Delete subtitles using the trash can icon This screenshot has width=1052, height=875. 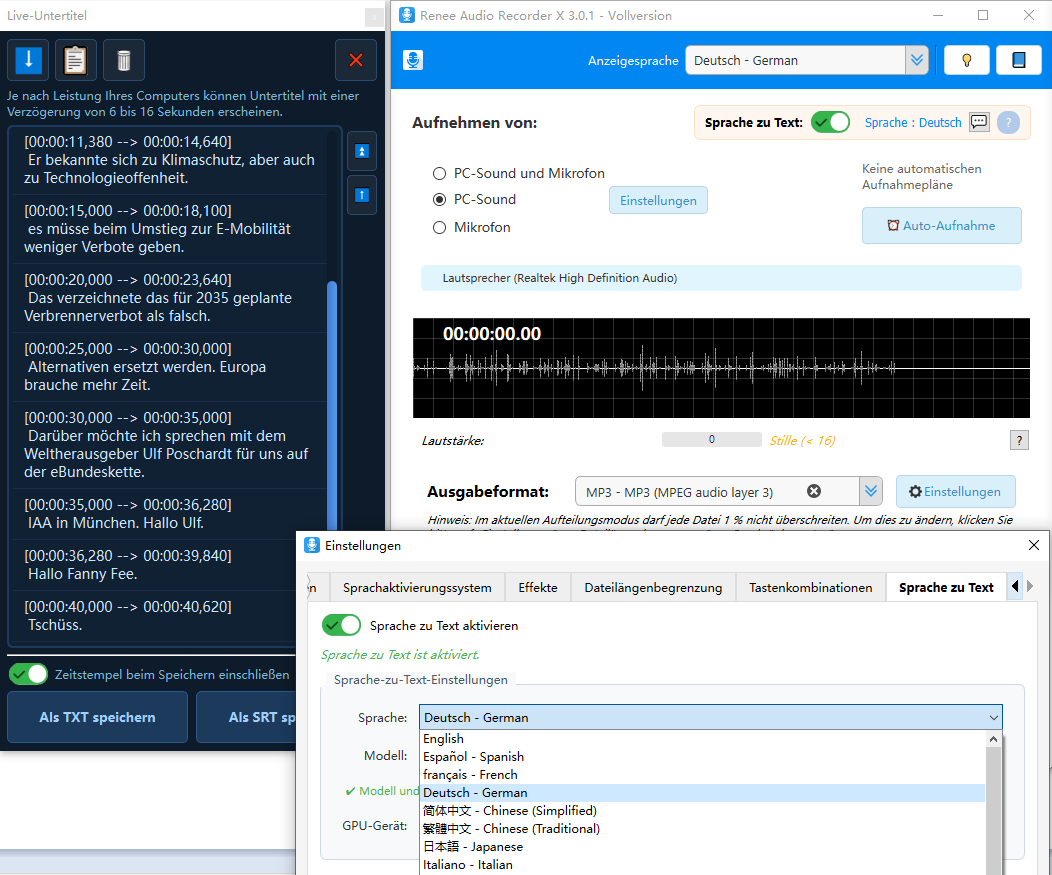(123, 60)
